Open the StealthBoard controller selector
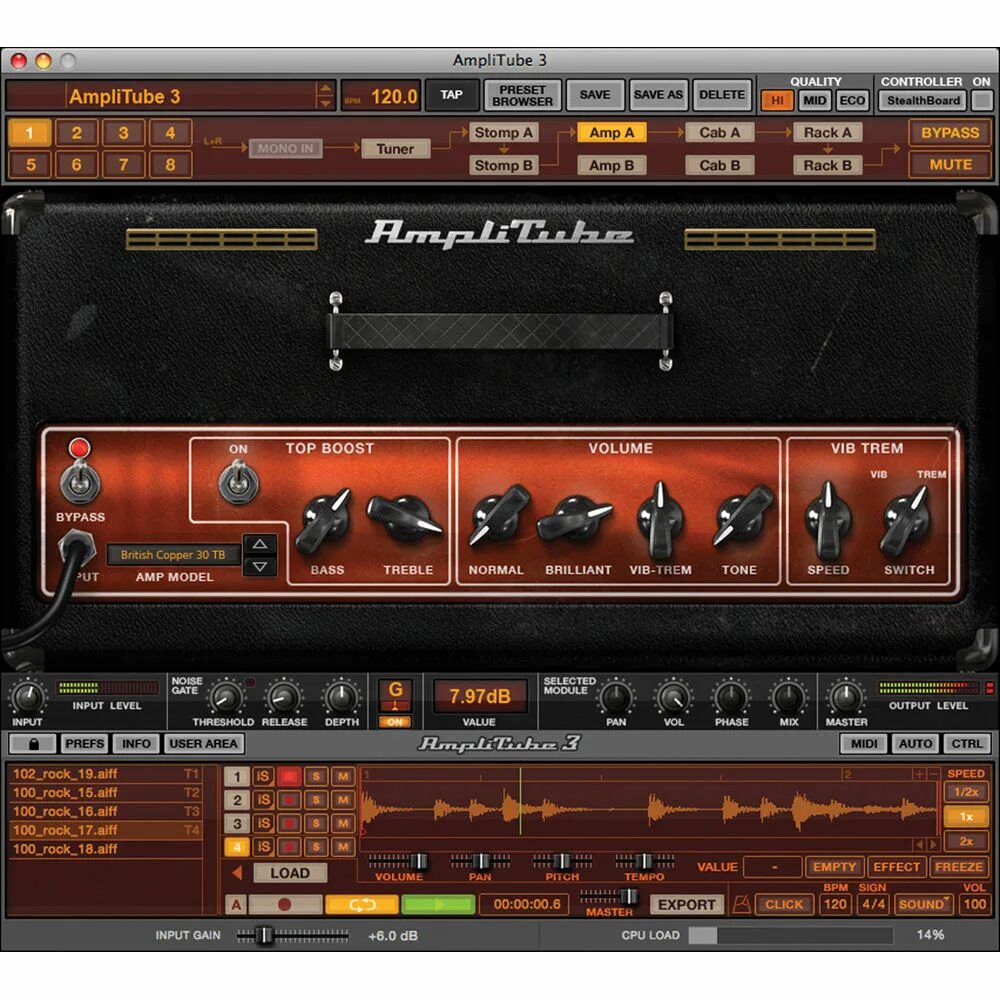Viewport: 1000px width, 1000px height. click(x=923, y=100)
